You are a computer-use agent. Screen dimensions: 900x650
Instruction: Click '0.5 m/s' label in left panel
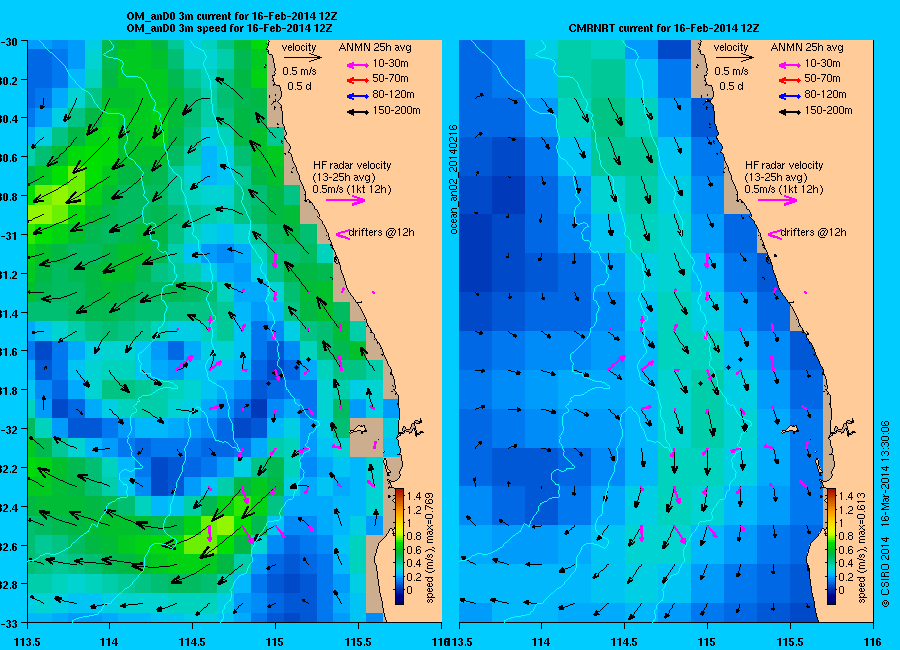point(299,72)
